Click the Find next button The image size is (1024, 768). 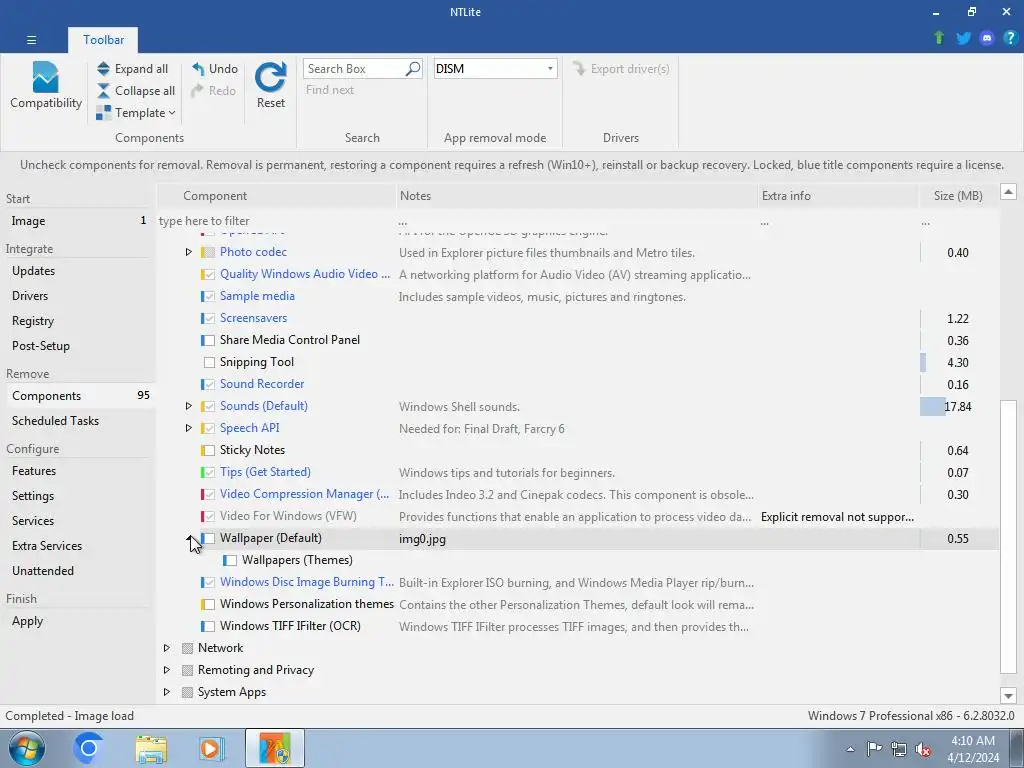click(330, 90)
